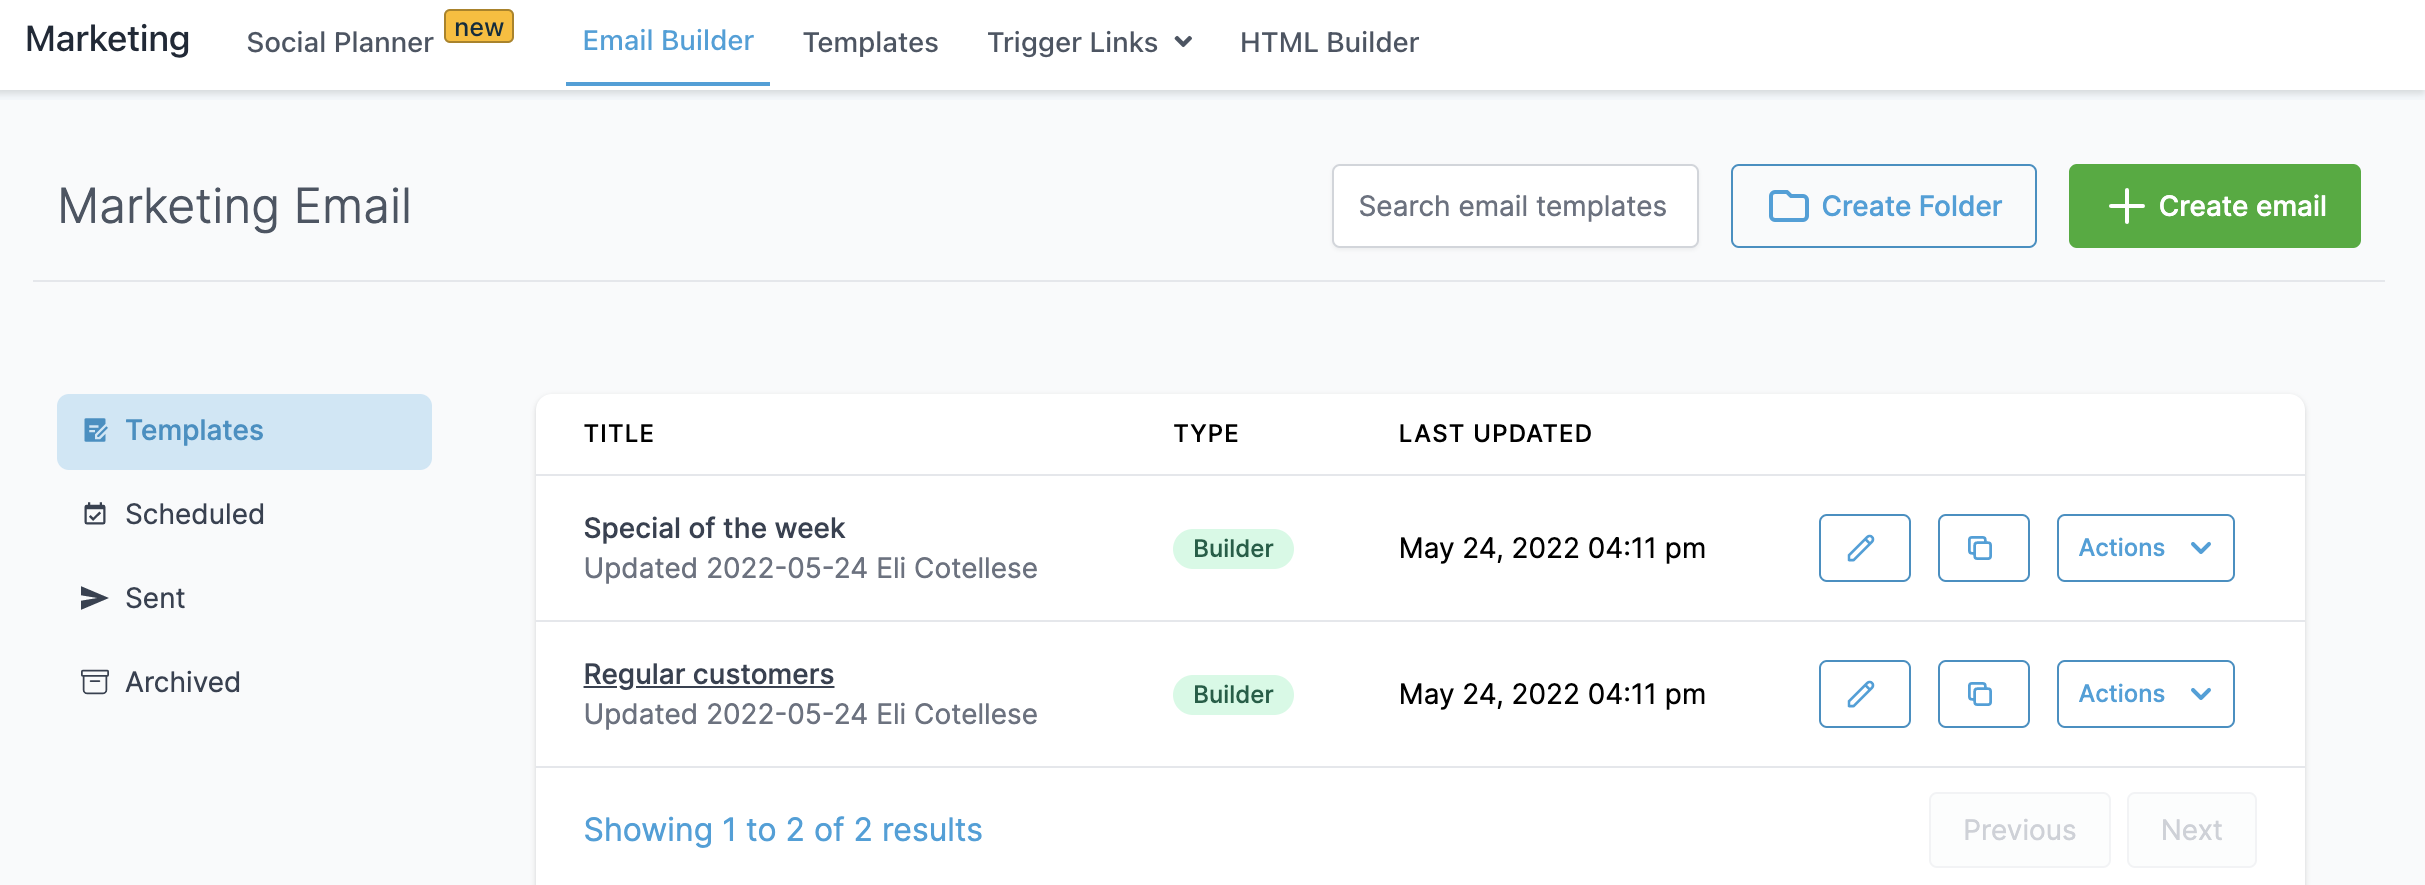Click the Create email button
This screenshot has height=885, width=2425.
coord(2214,206)
